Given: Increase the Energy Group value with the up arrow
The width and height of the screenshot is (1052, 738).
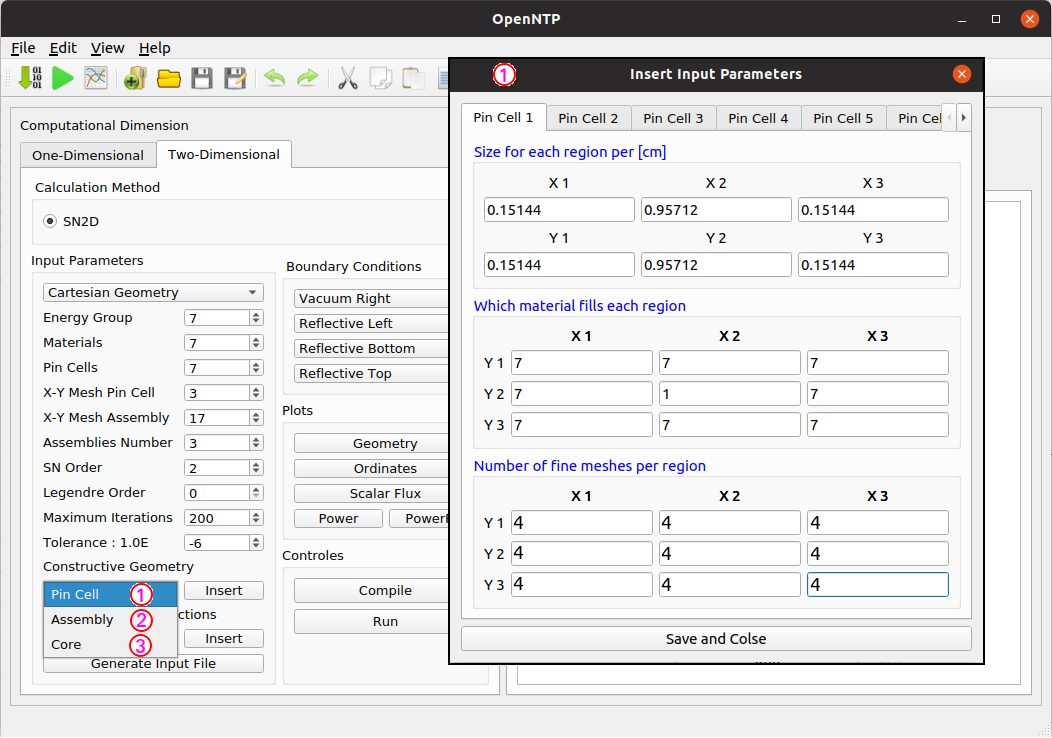Looking at the screenshot, I should pyautogui.click(x=256, y=314).
